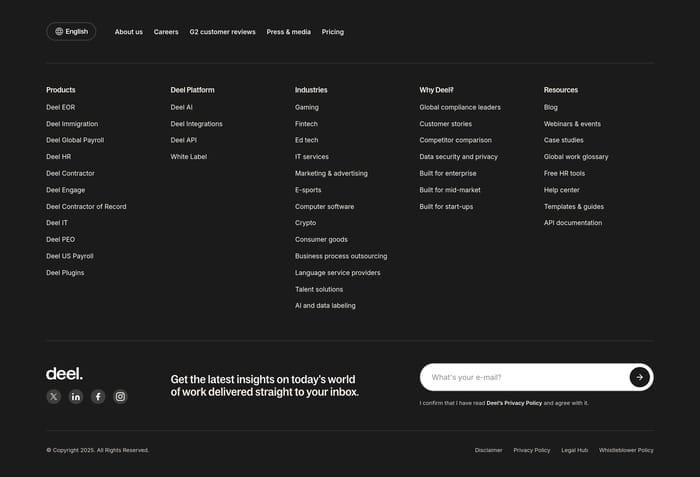
Task: Go to IT services
Action: 312,157
